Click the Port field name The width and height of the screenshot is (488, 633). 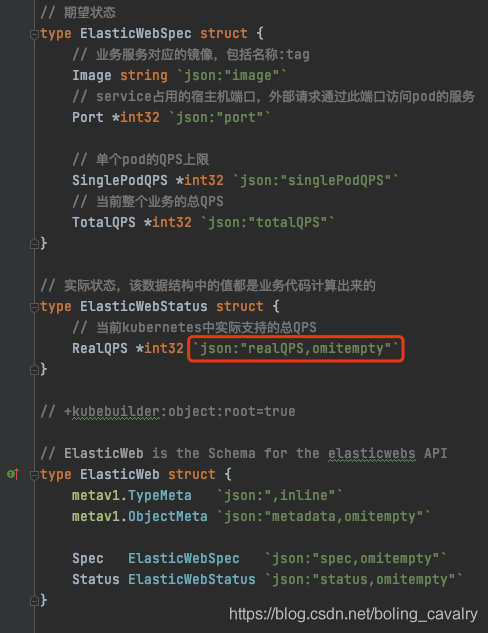point(88,117)
